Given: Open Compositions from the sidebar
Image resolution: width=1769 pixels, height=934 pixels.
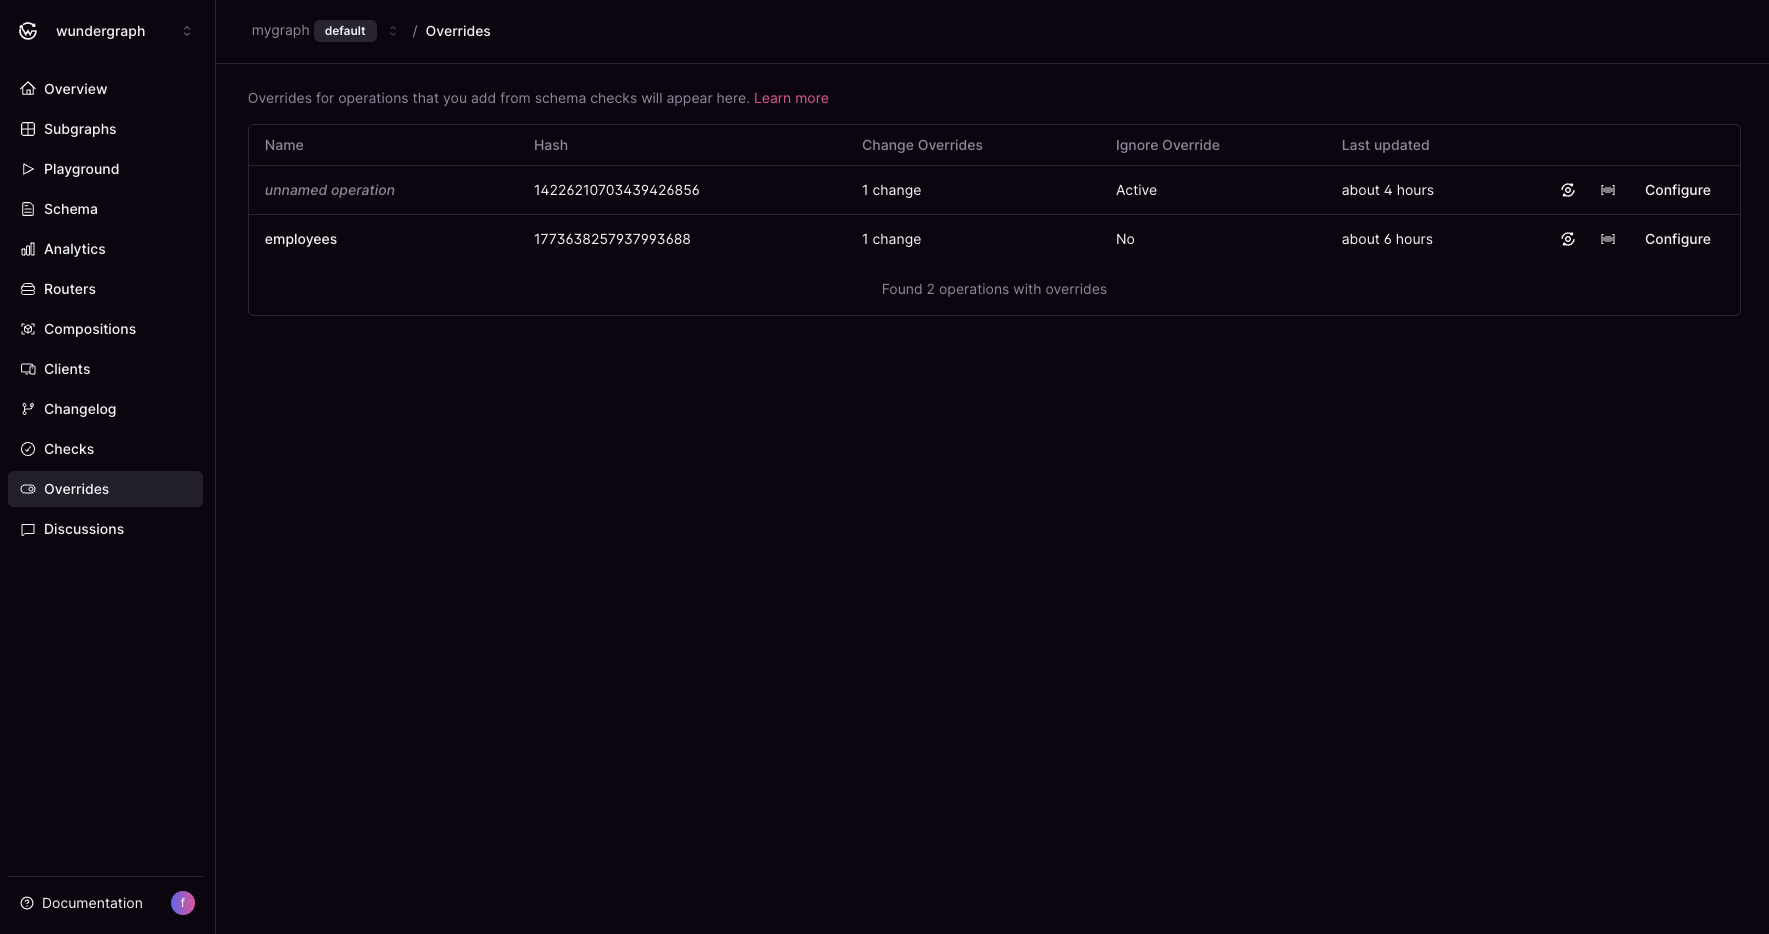Looking at the screenshot, I should (x=89, y=329).
